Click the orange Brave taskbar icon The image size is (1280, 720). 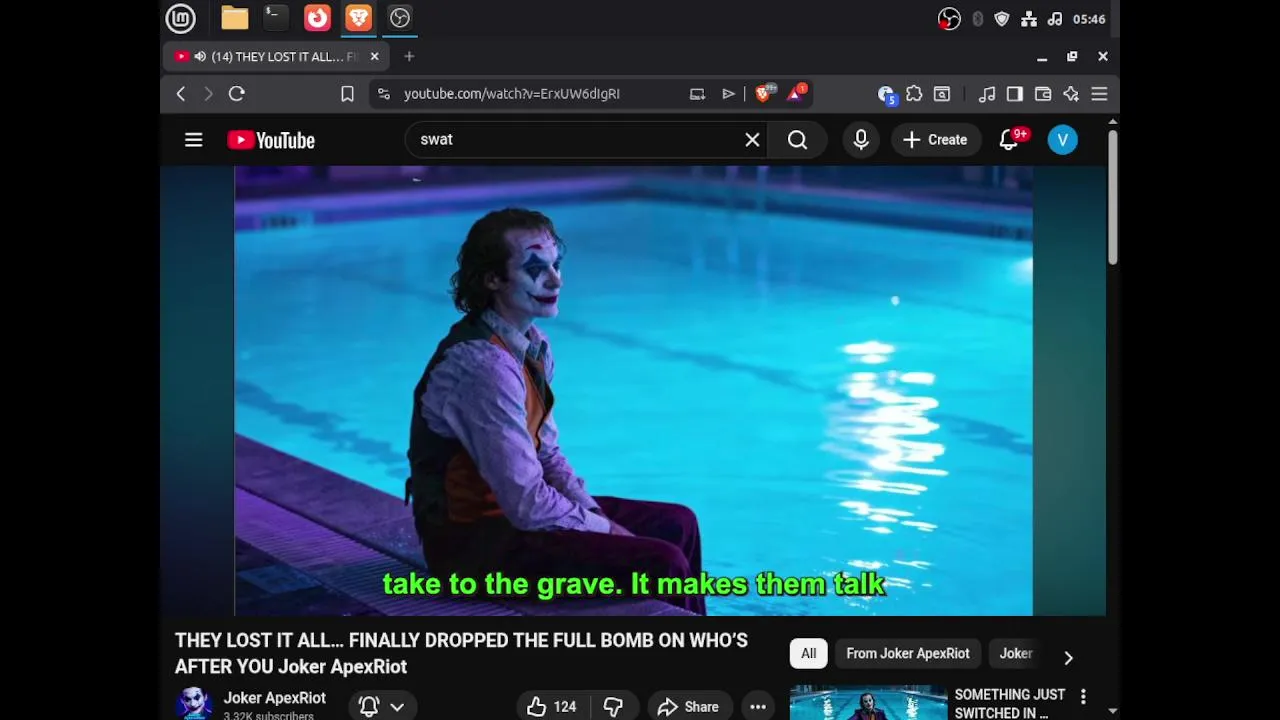(x=359, y=18)
